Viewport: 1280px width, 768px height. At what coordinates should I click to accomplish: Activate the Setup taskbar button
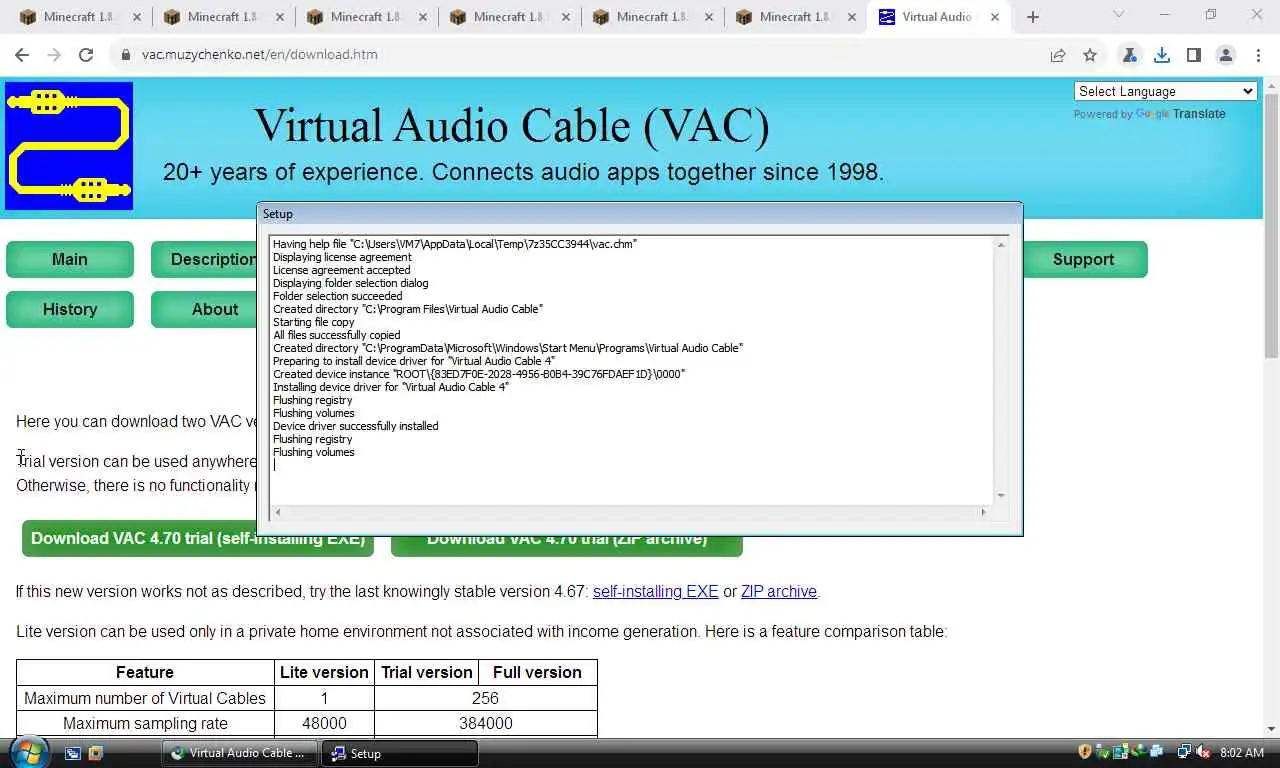[400, 753]
